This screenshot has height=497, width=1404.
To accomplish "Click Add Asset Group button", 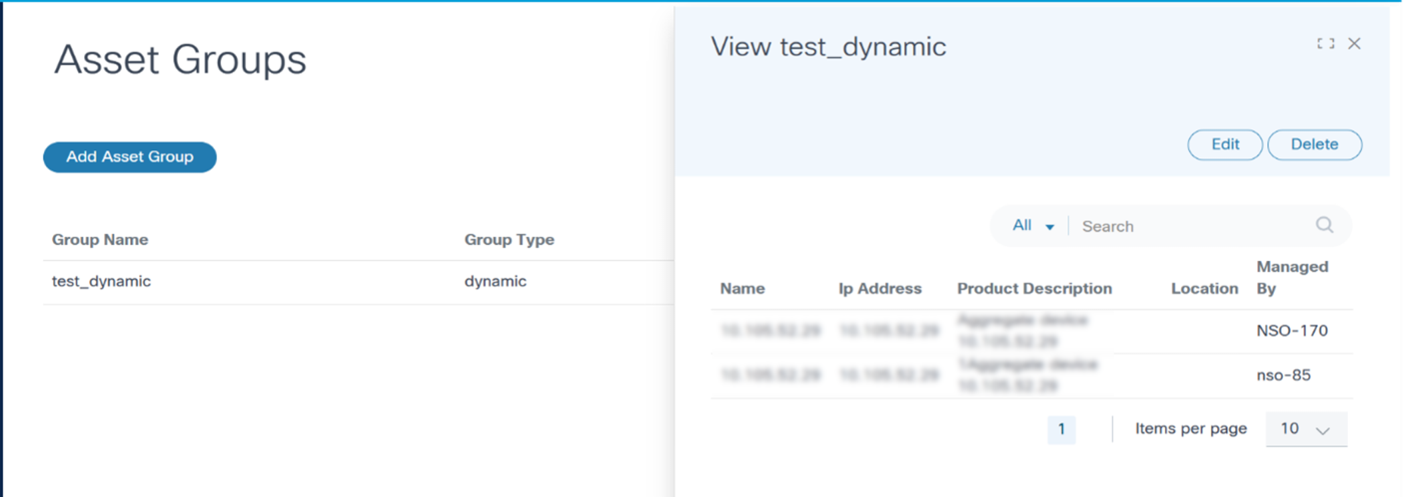I will tap(130, 157).
